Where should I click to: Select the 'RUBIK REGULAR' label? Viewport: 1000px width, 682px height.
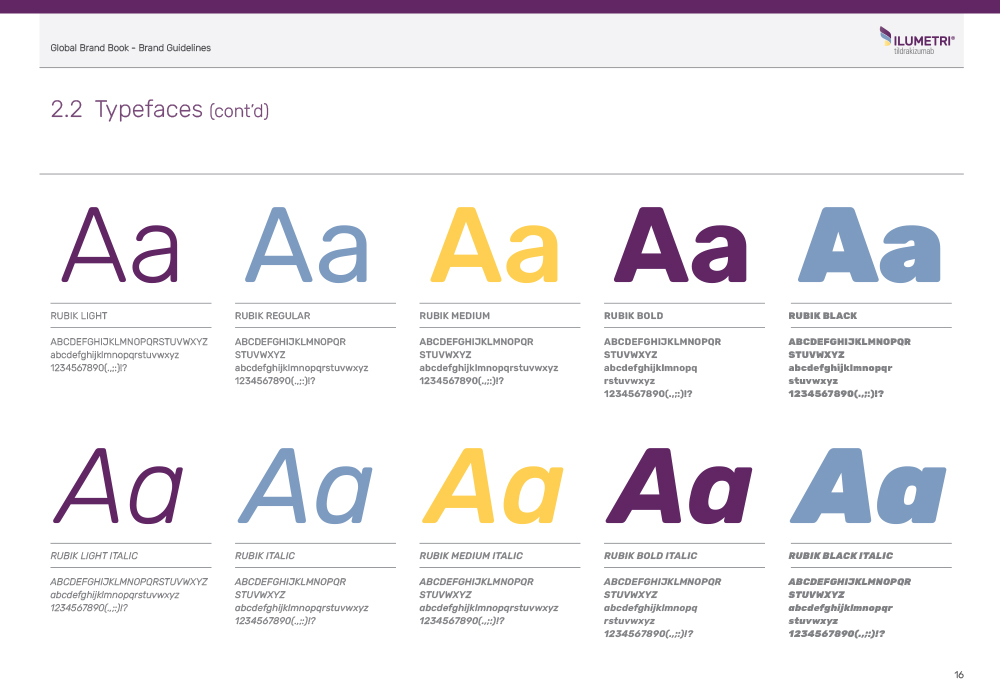tap(272, 316)
